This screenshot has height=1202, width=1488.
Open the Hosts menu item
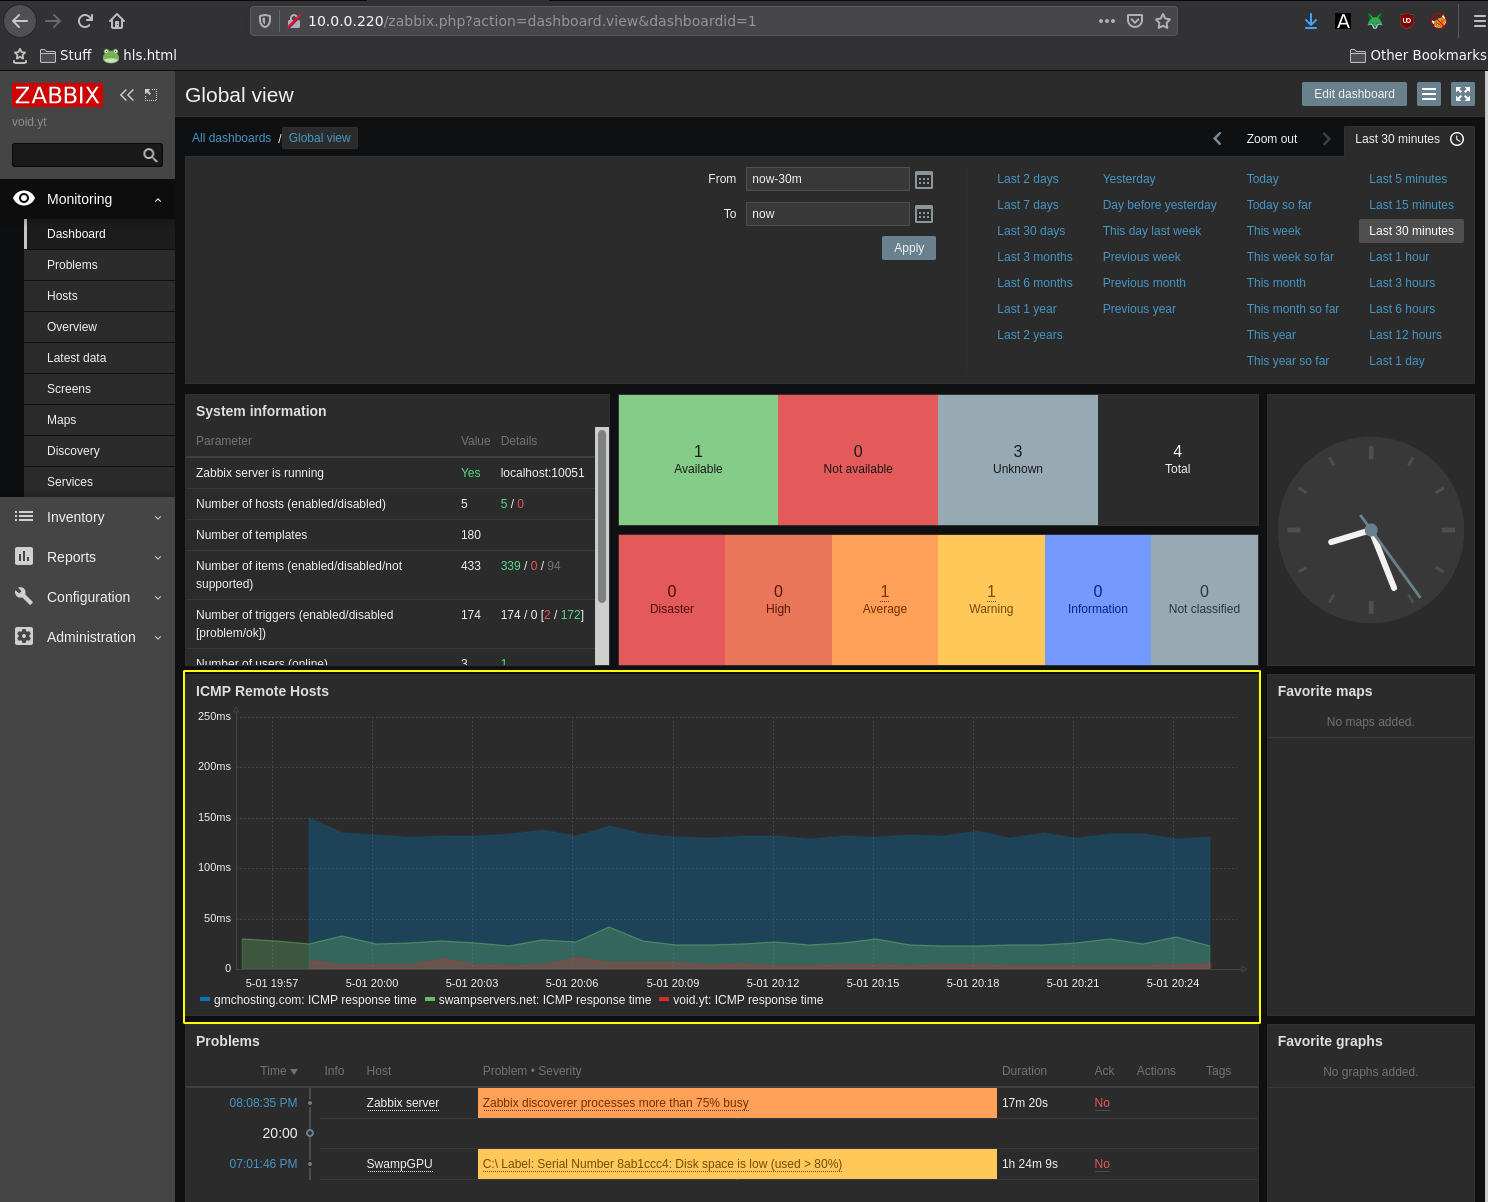coord(99,296)
